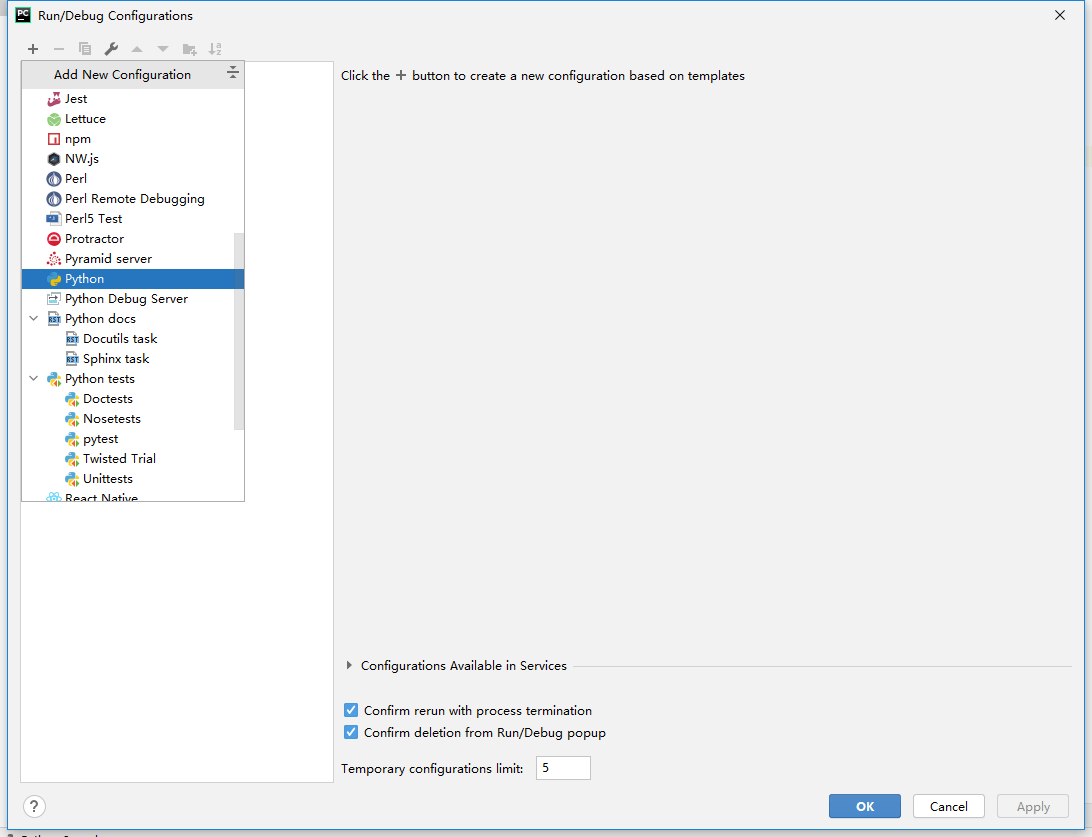Click the PyCharm icon in title bar
This screenshot has height=837, width=1092.
[23, 15]
